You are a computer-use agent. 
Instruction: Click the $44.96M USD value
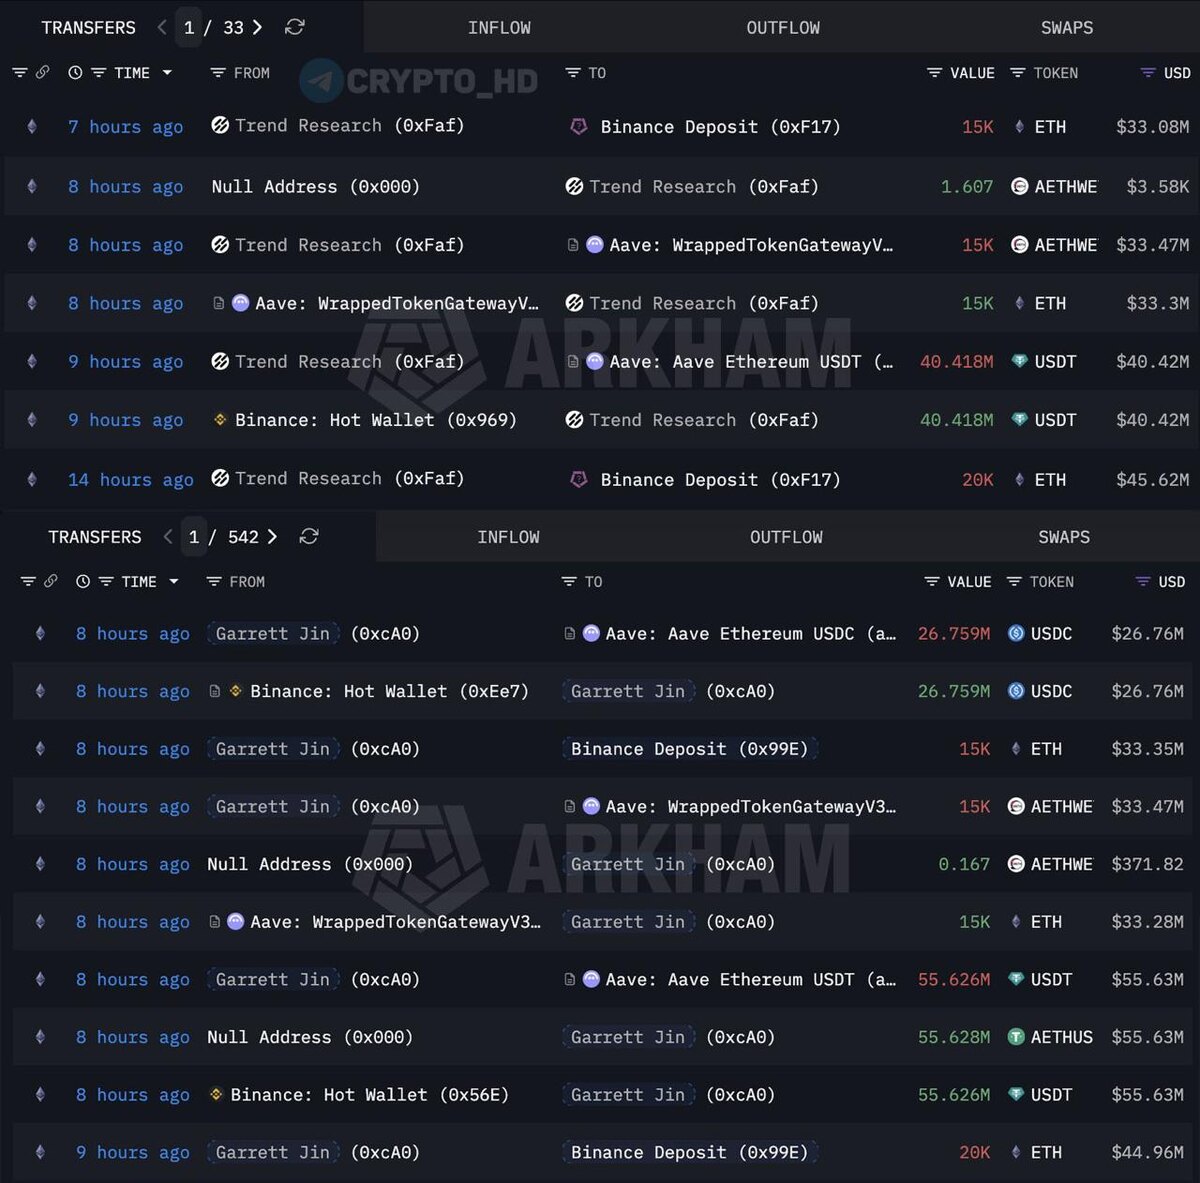tap(1147, 1152)
